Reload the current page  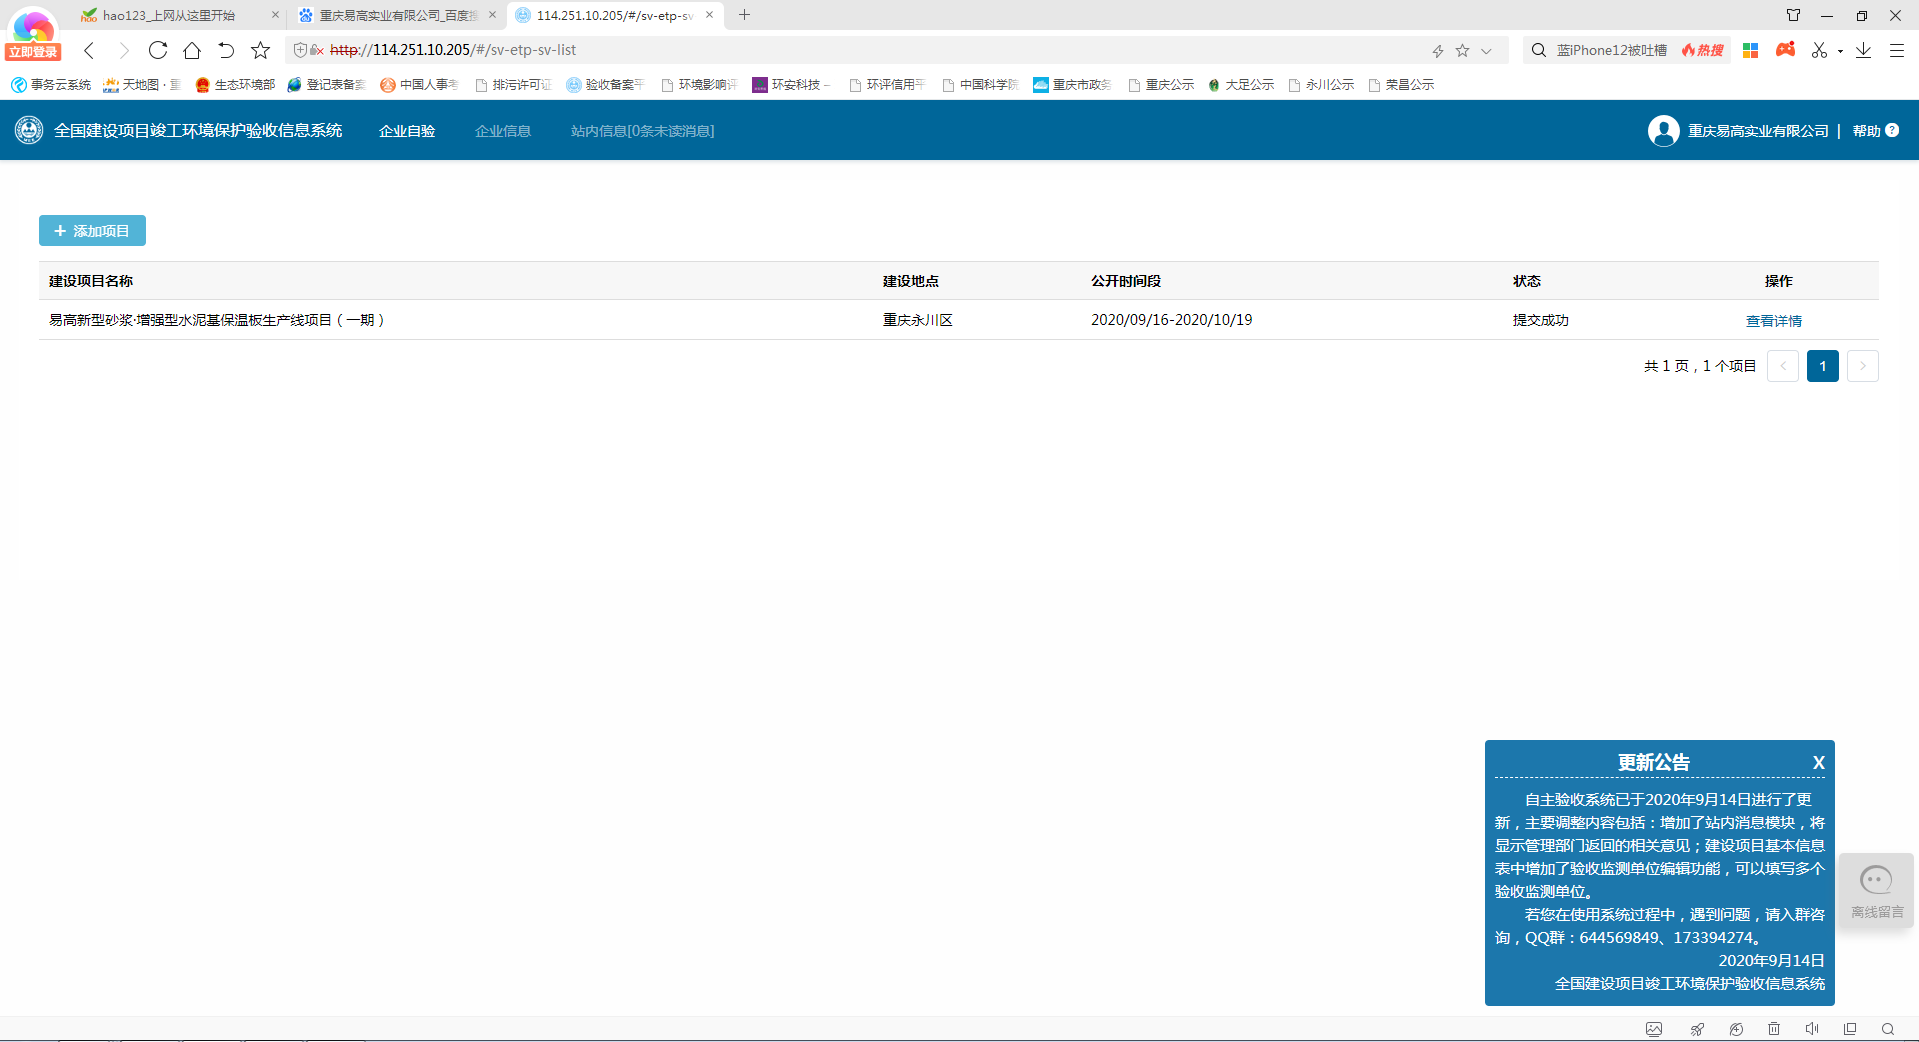(x=158, y=50)
